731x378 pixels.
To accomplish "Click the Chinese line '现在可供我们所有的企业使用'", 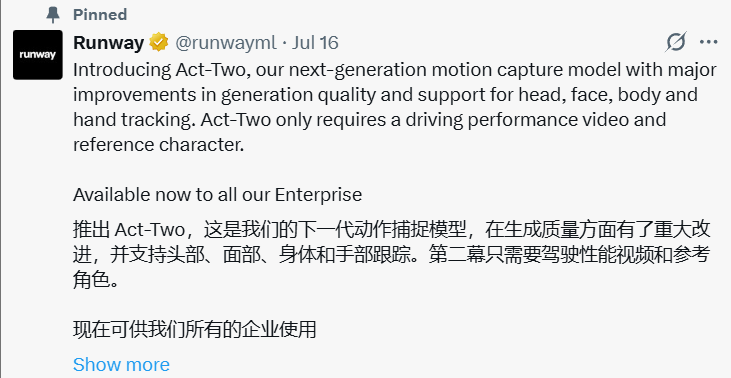I will [x=195, y=330].
